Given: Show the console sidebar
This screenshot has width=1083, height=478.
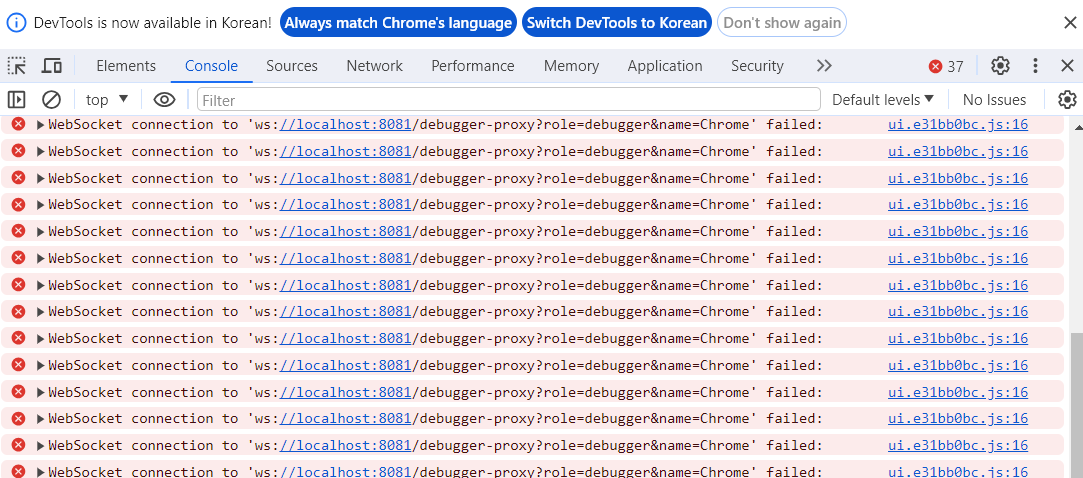Looking at the screenshot, I should click(x=17, y=99).
